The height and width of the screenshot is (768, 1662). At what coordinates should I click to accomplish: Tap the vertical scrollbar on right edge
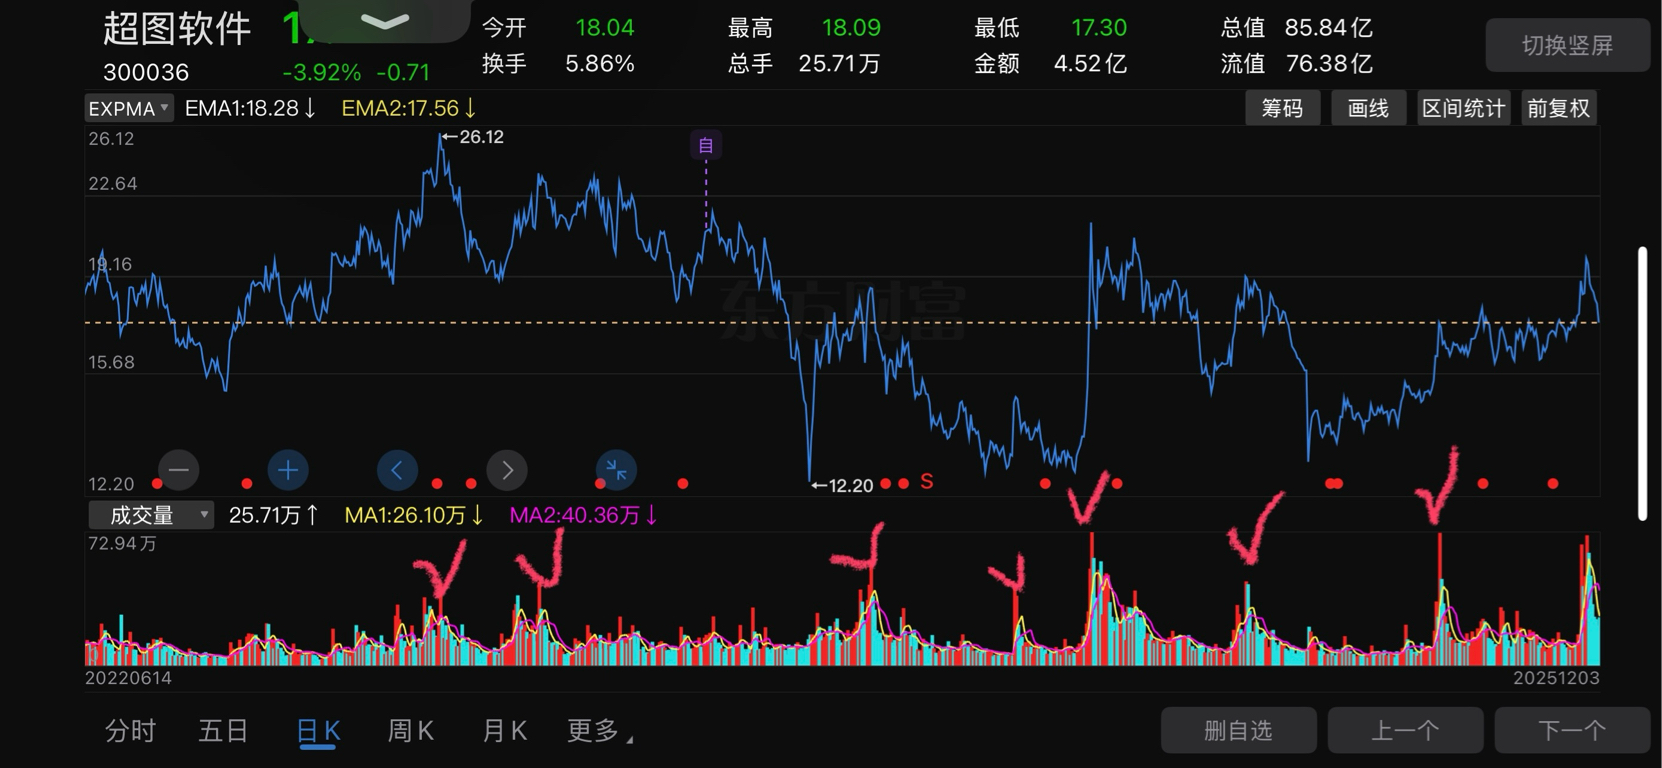pyautogui.click(x=1642, y=383)
